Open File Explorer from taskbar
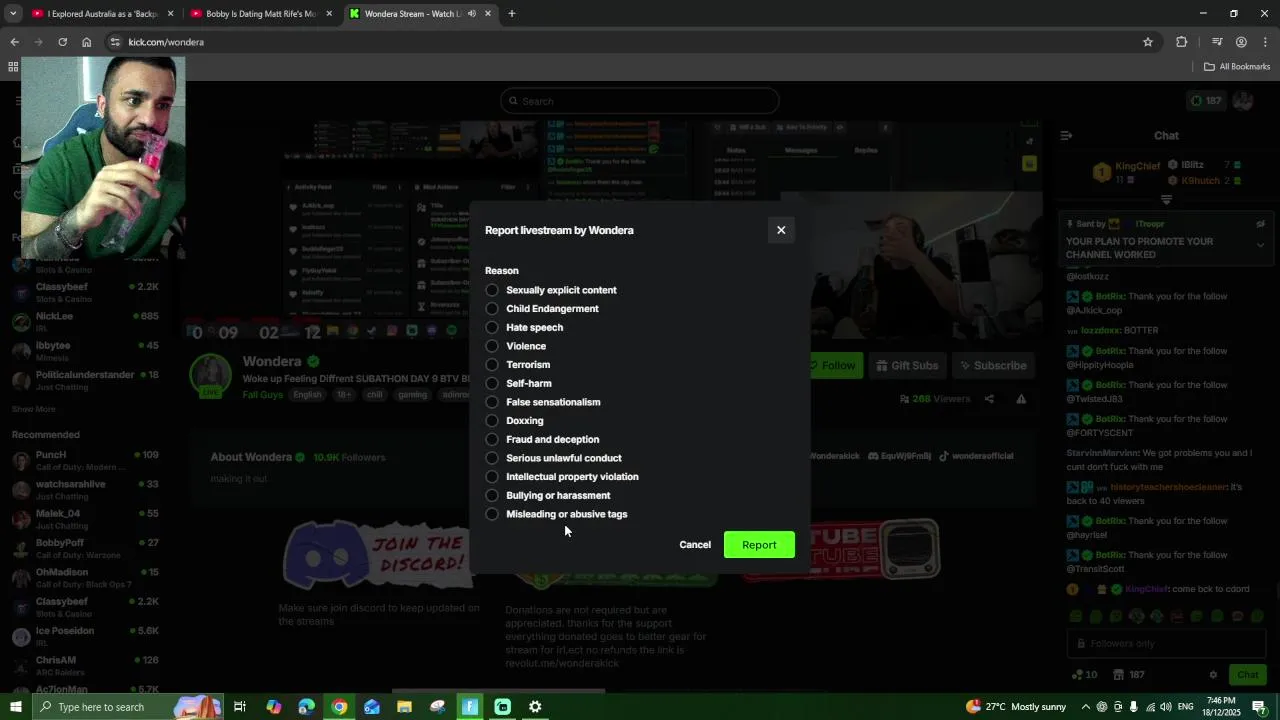Viewport: 1280px width, 720px height. tap(404, 707)
